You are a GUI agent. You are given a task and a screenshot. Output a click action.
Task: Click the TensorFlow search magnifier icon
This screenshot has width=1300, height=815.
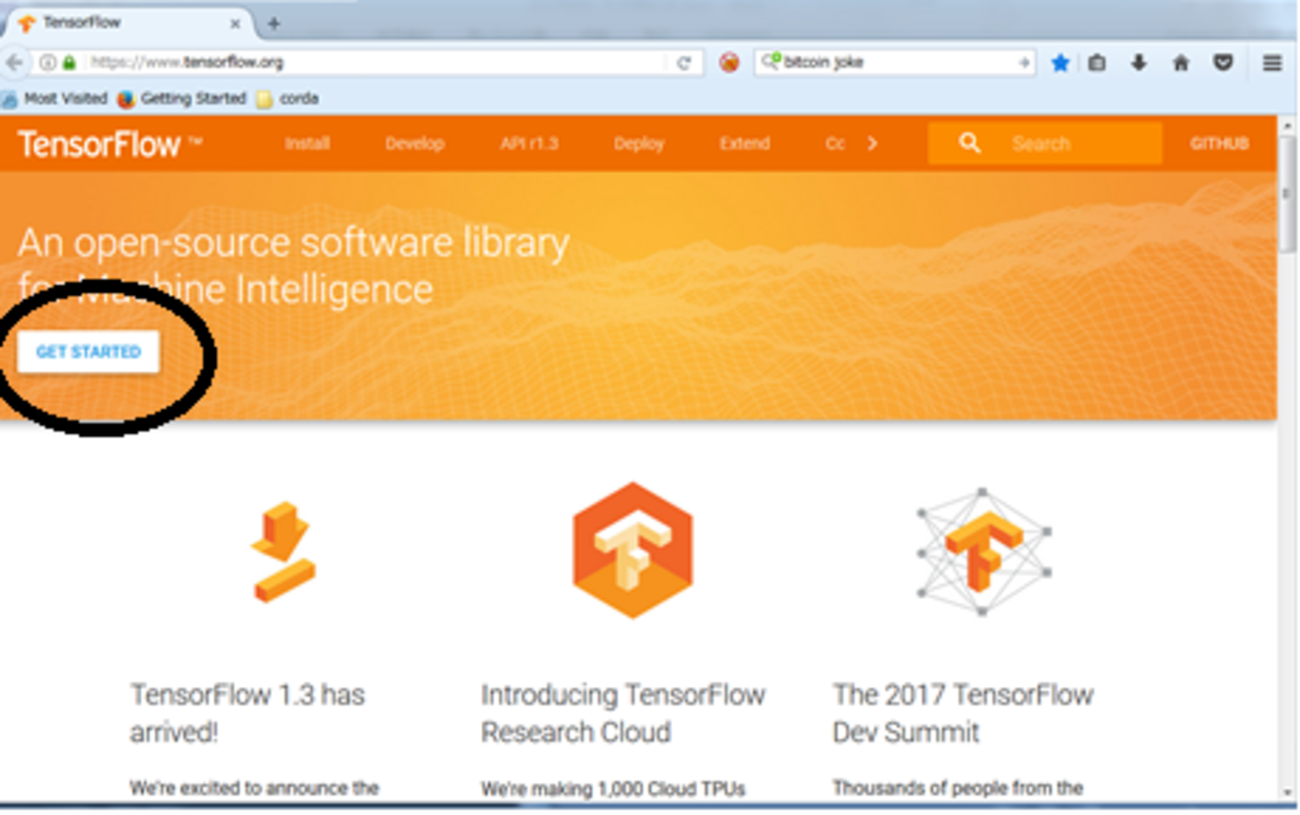pyautogui.click(x=969, y=143)
